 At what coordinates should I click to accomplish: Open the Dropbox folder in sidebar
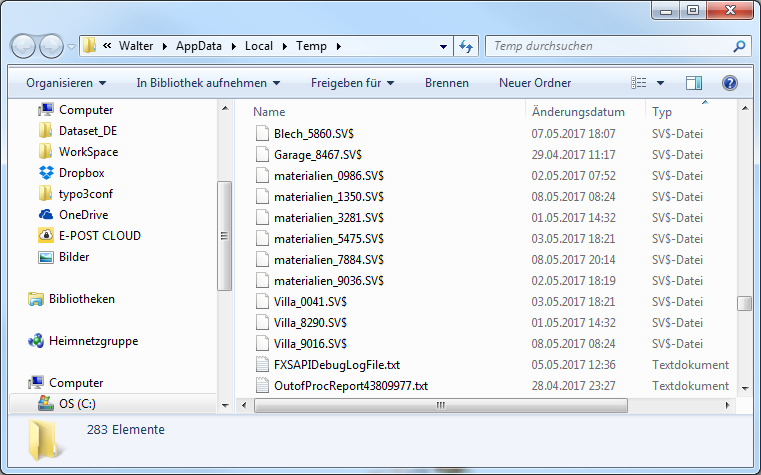click(80, 173)
